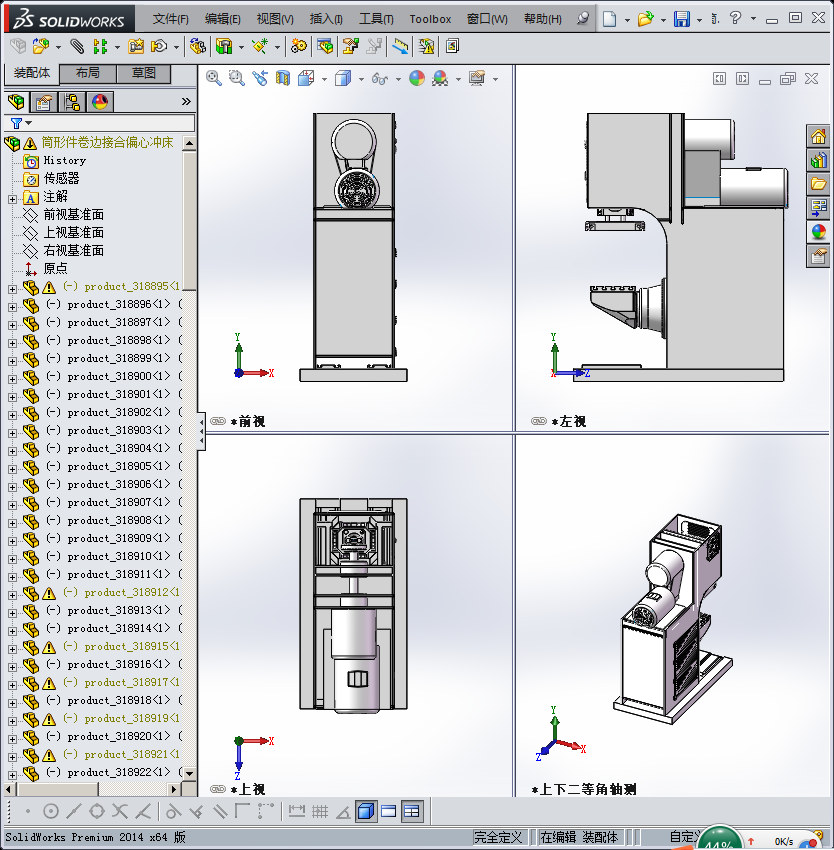834x850 pixels.
Task: Select the 原点 origin item
Action: point(55,268)
